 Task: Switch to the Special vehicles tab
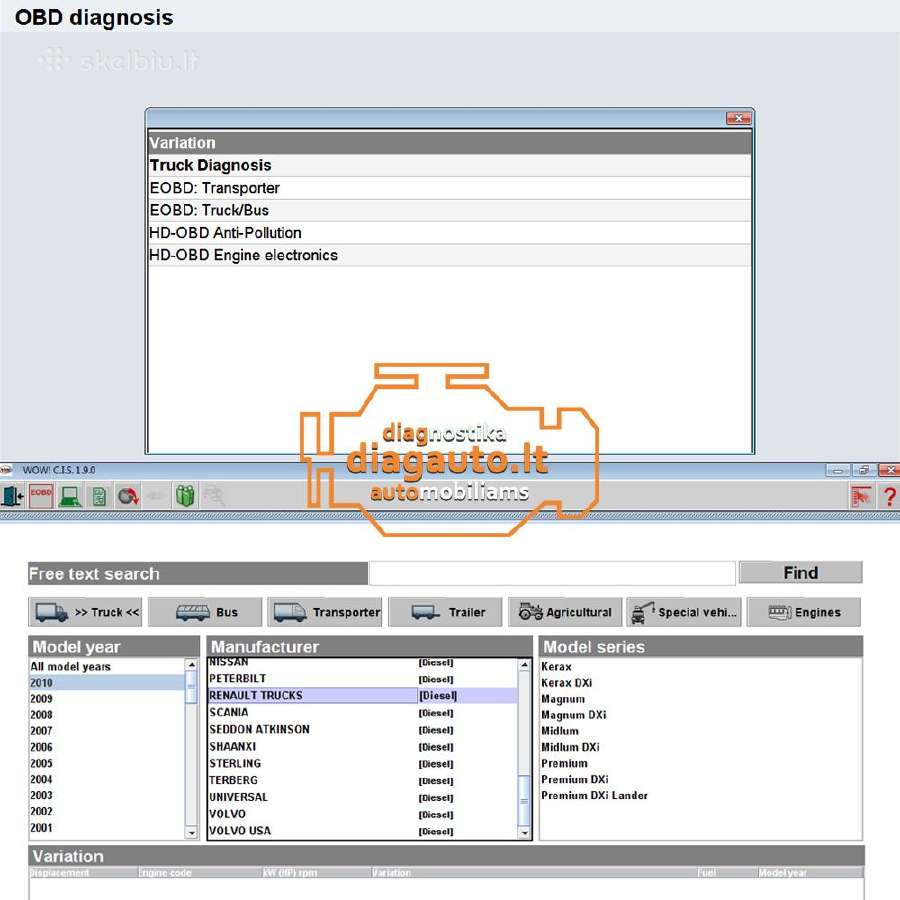(685, 612)
